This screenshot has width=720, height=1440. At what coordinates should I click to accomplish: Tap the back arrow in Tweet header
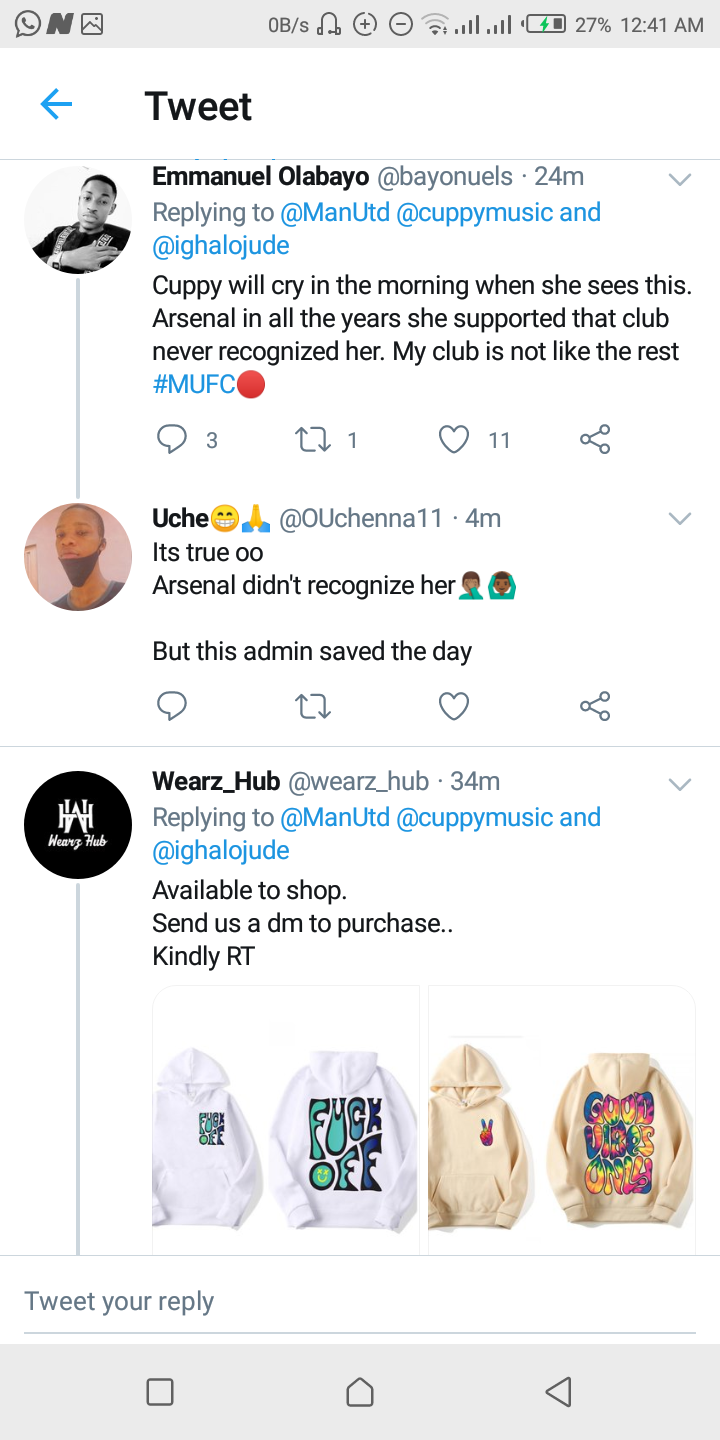point(56,104)
